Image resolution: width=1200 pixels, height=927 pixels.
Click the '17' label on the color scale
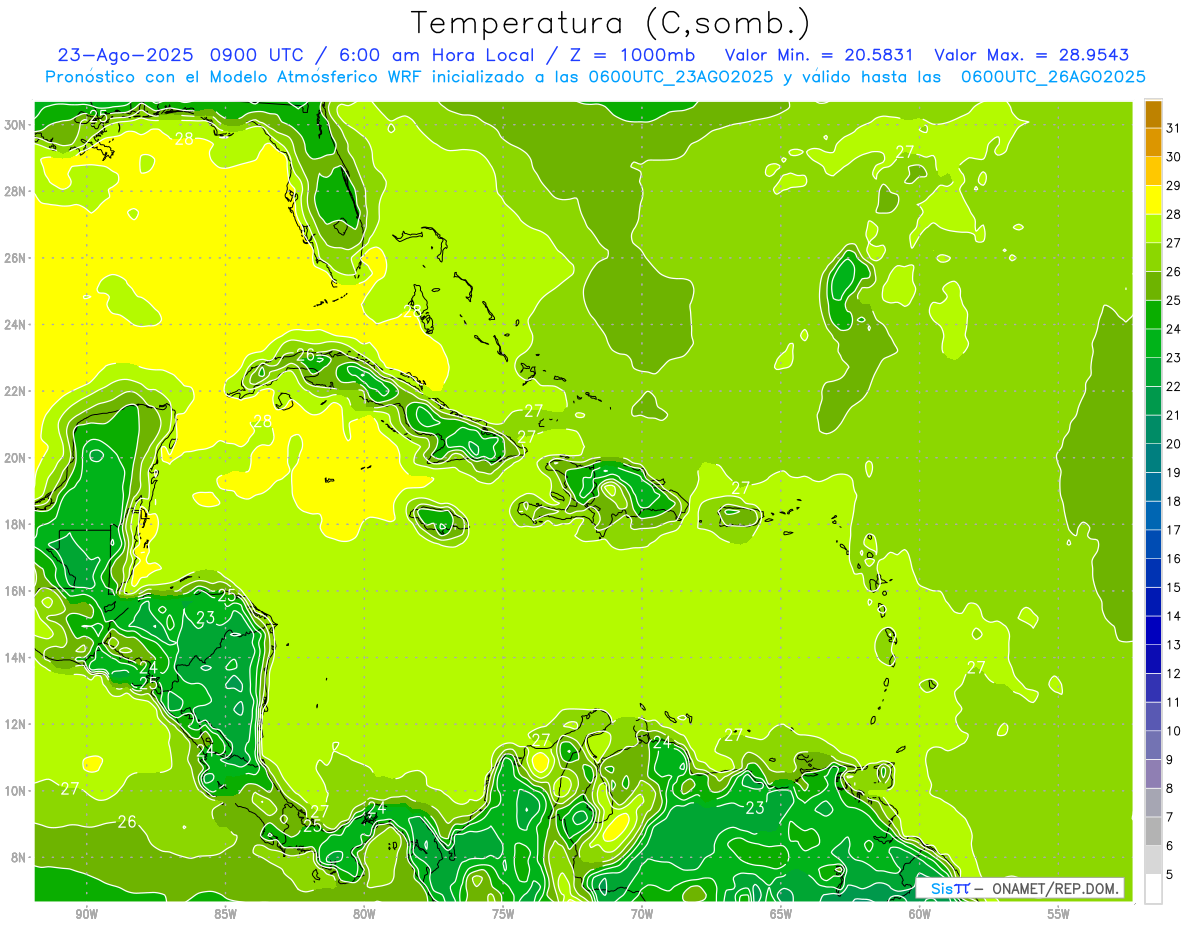tap(1173, 530)
